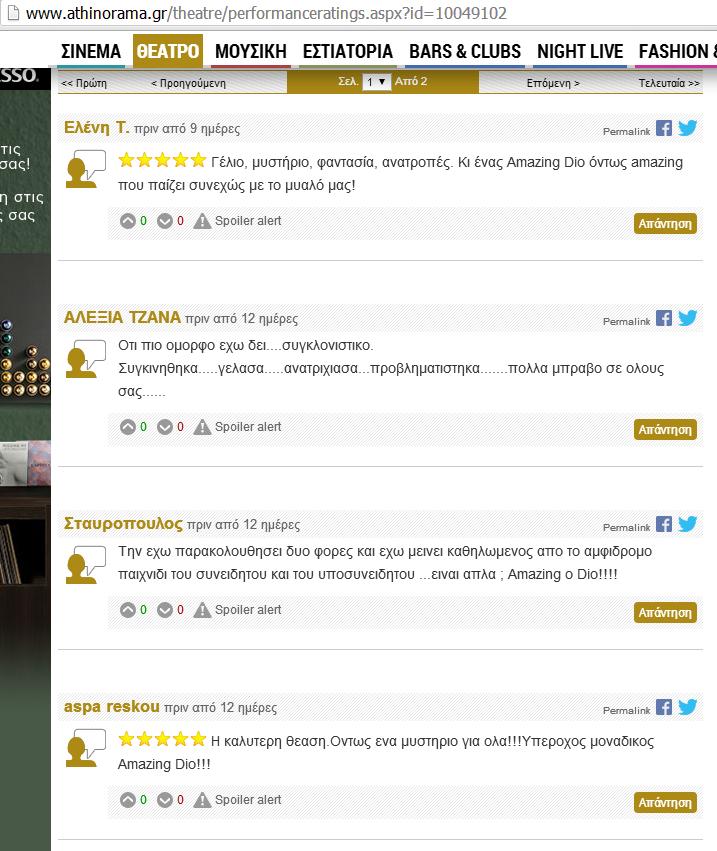Click the five-star rating in Ελένη Τ. review

pyautogui.click(x=162, y=160)
